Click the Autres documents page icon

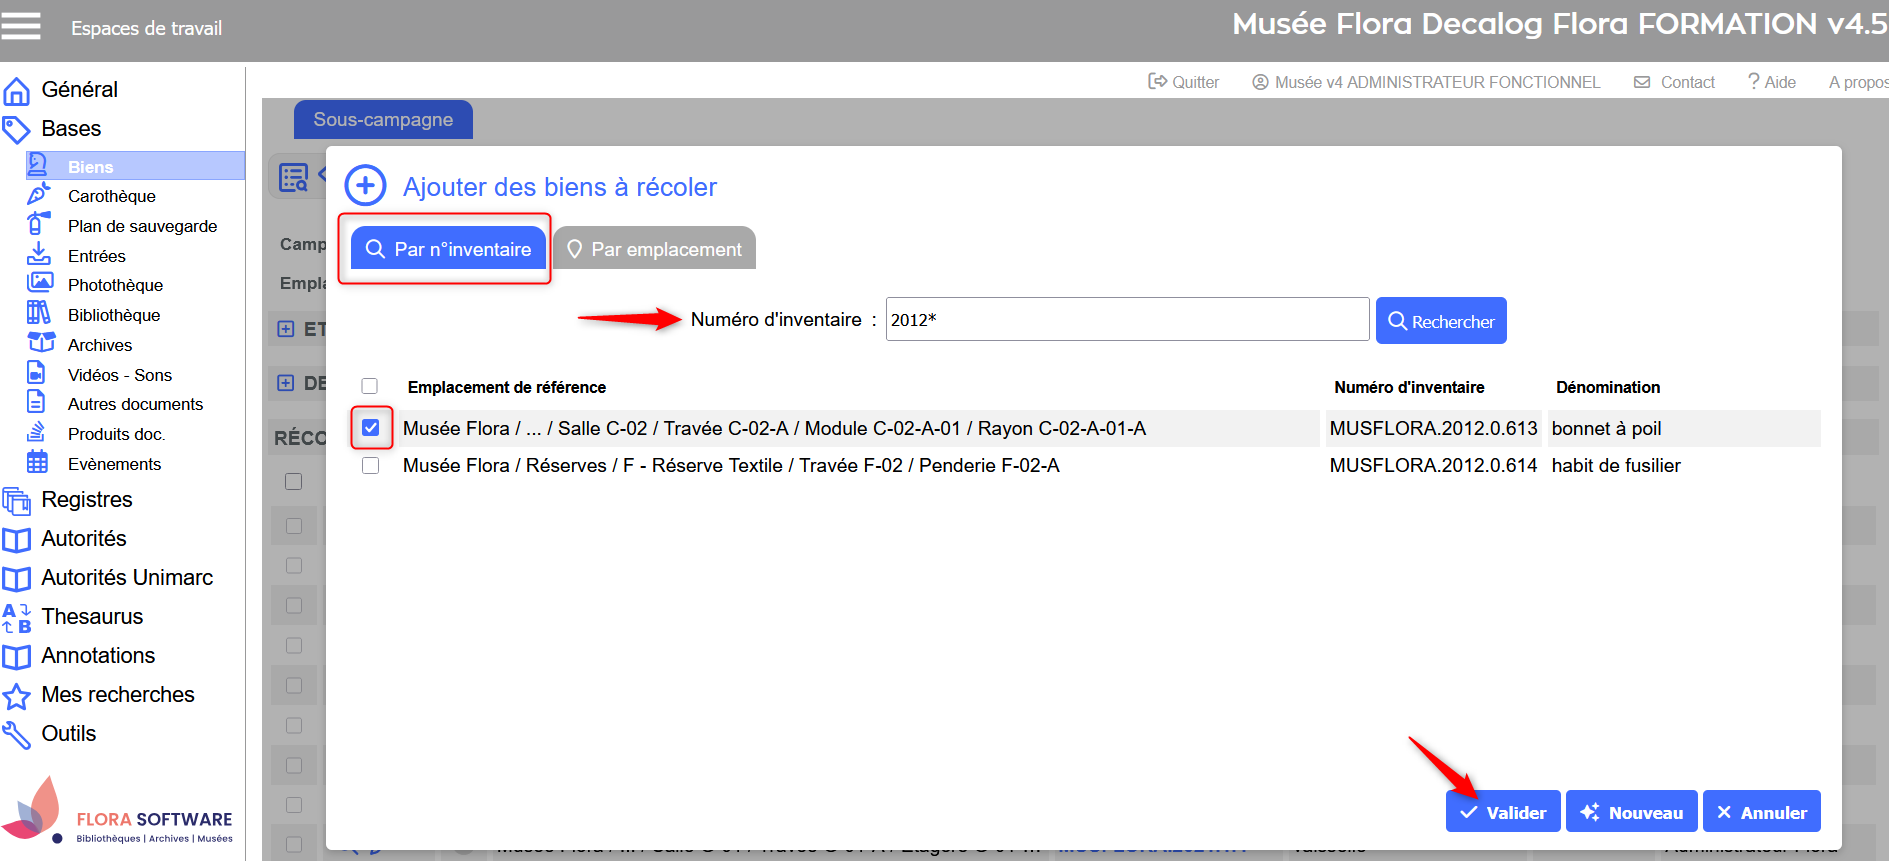pos(36,402)
